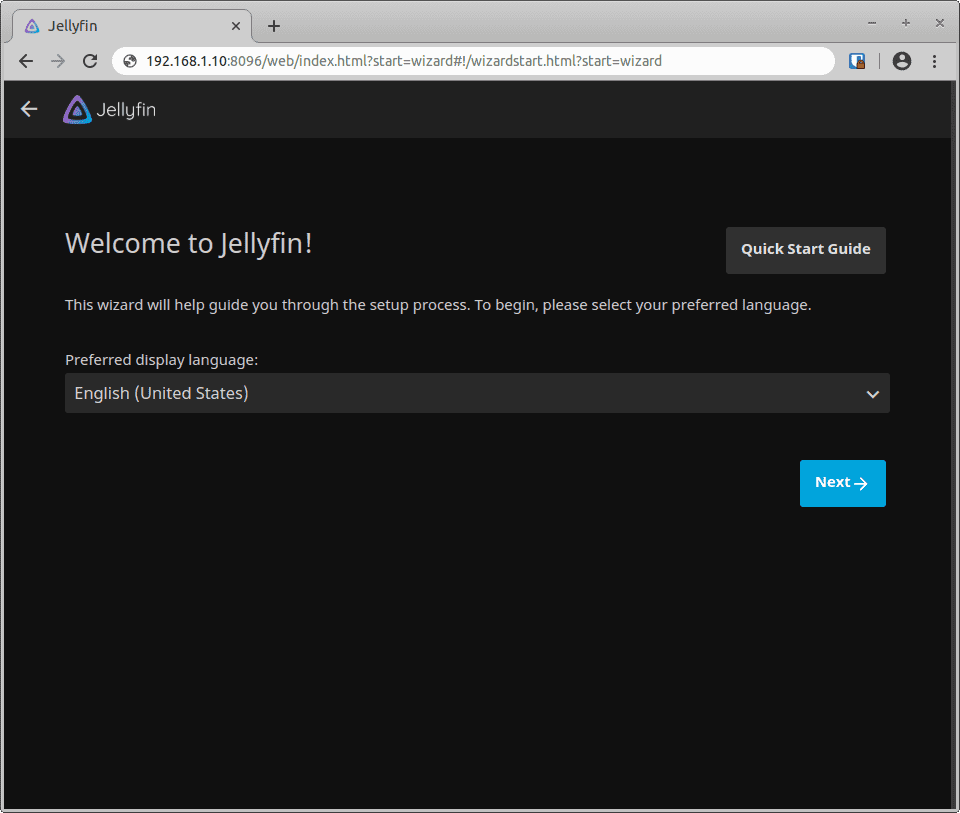This screenshot has height=813, width=960.
Task: Click inside the address bar
Action: (x=450, y=61)
